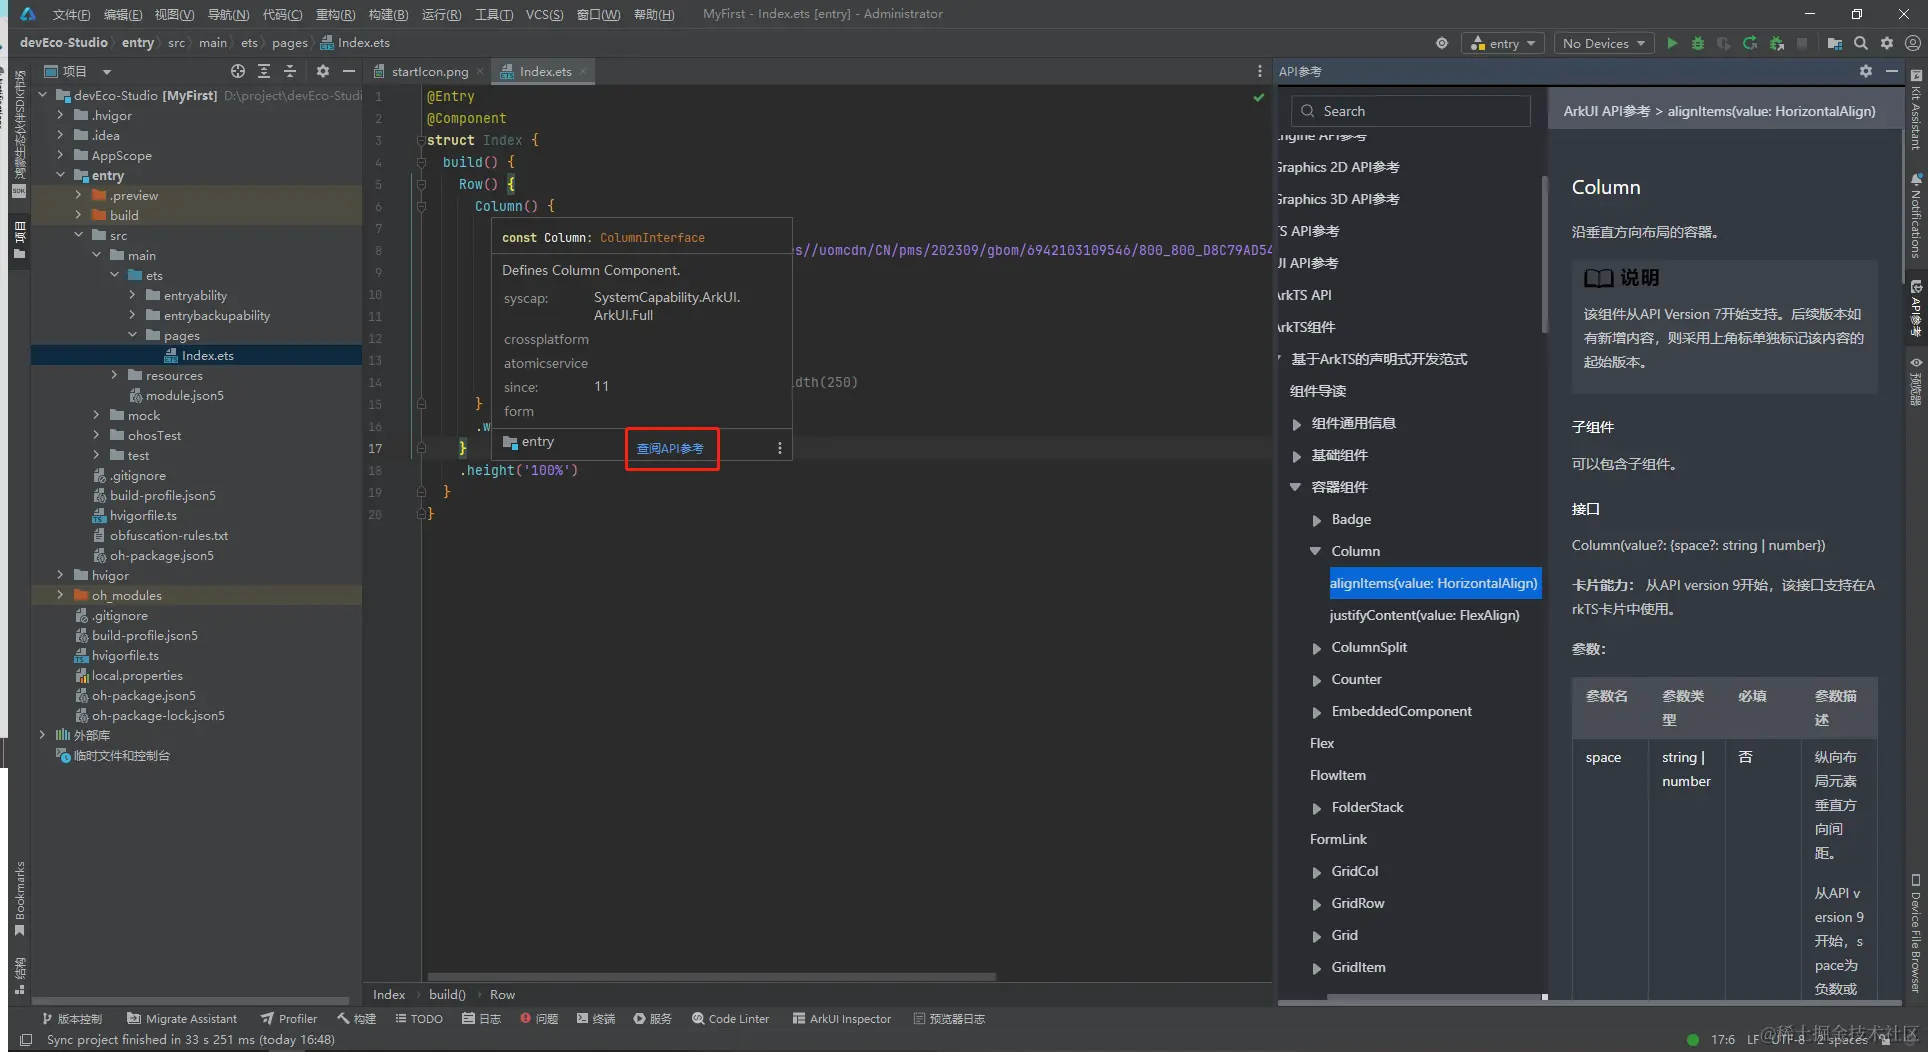
Task: Open the 终端 terminal tool window
Action: coord(596,1019)
